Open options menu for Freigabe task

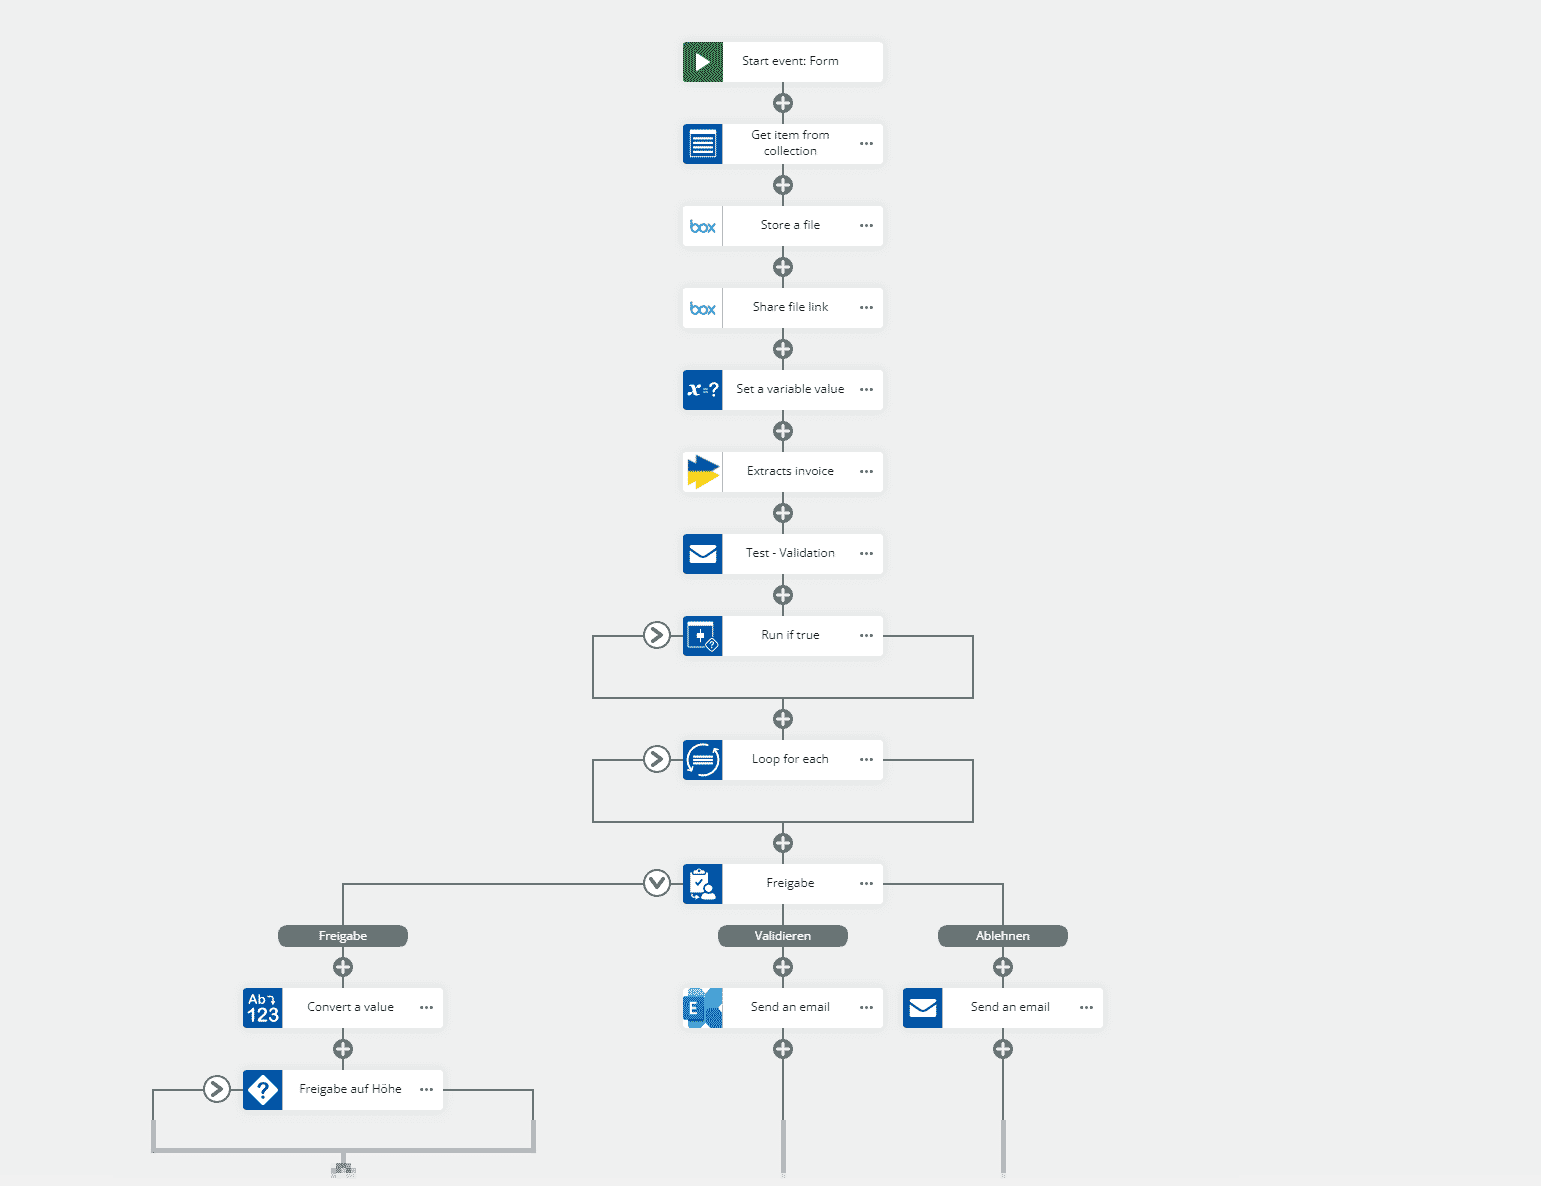pos(866,884)
